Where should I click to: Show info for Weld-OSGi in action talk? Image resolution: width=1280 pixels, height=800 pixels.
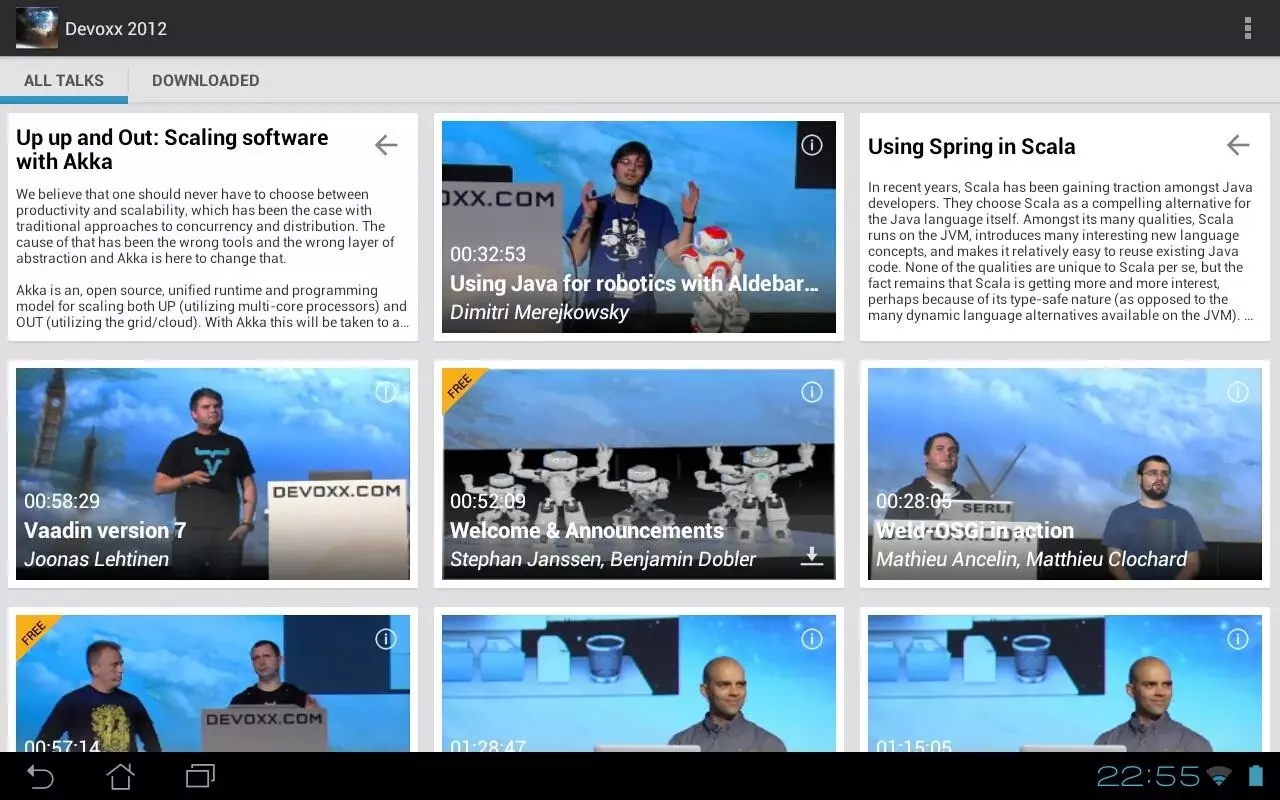pos(1238,392)
